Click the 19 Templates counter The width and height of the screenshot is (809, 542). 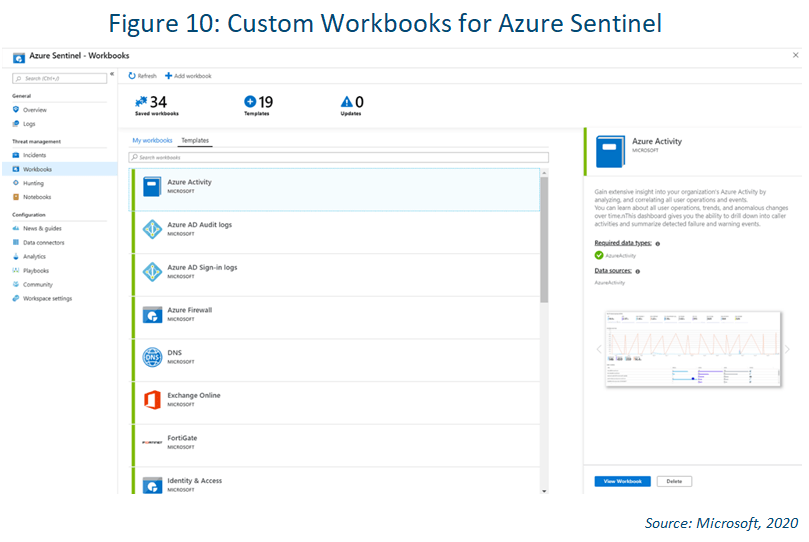point(258,105)
